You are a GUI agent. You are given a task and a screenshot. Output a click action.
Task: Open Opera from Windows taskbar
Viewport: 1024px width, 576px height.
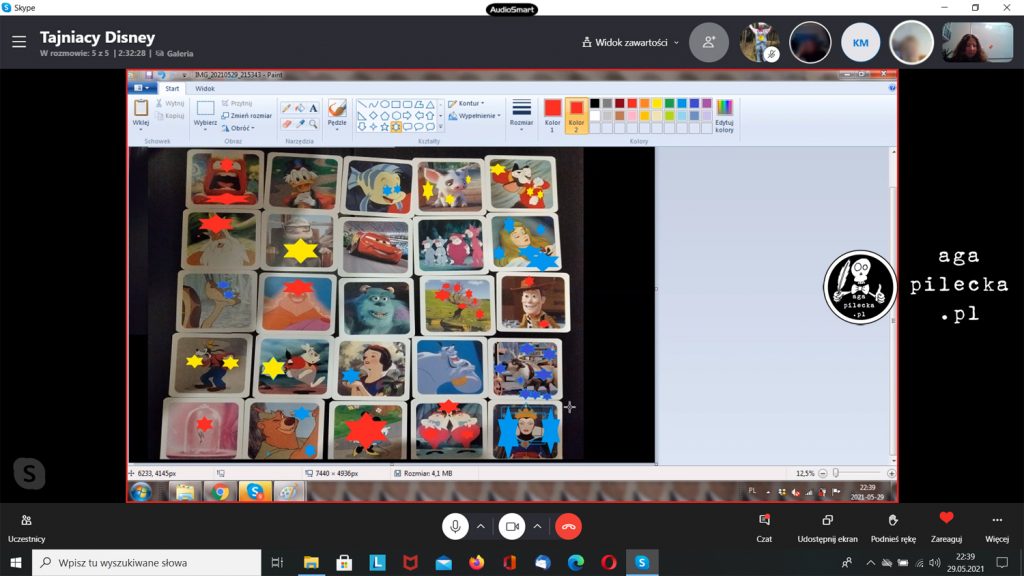(x=609, y=562)
